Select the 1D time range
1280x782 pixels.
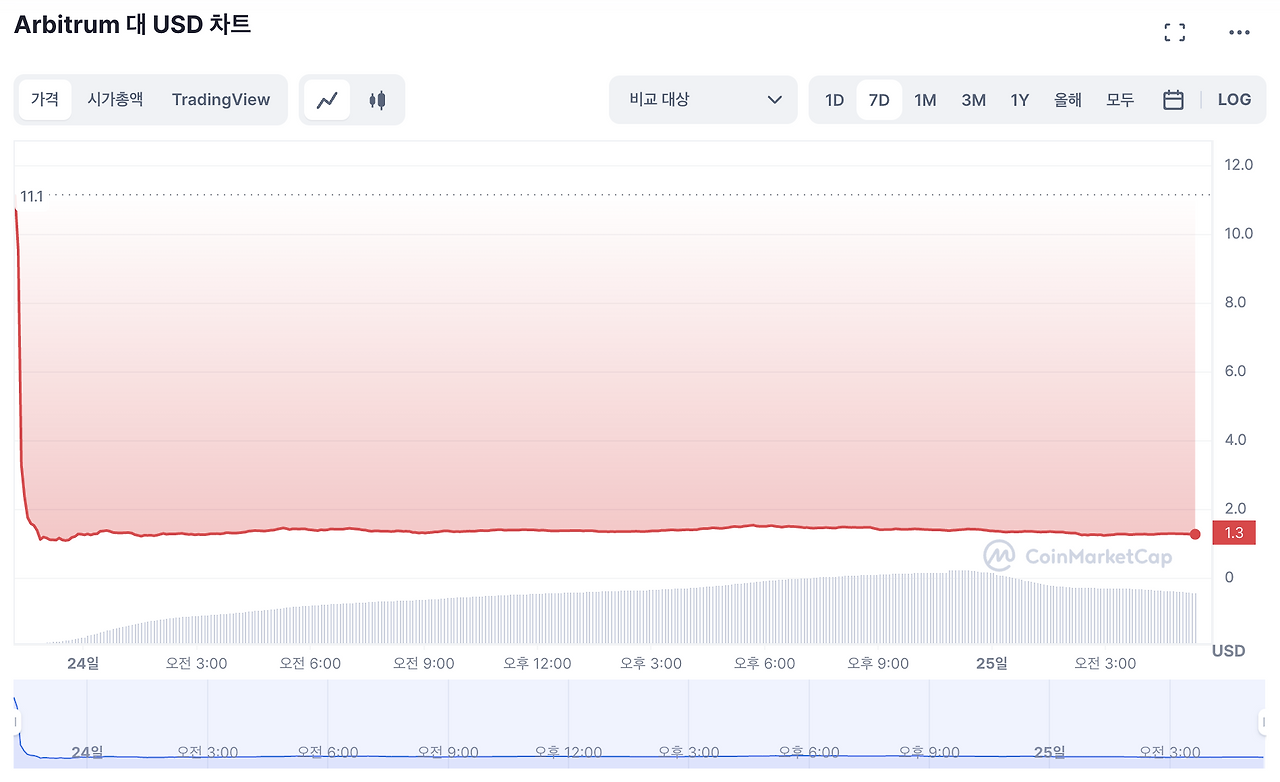click(834, 100)
